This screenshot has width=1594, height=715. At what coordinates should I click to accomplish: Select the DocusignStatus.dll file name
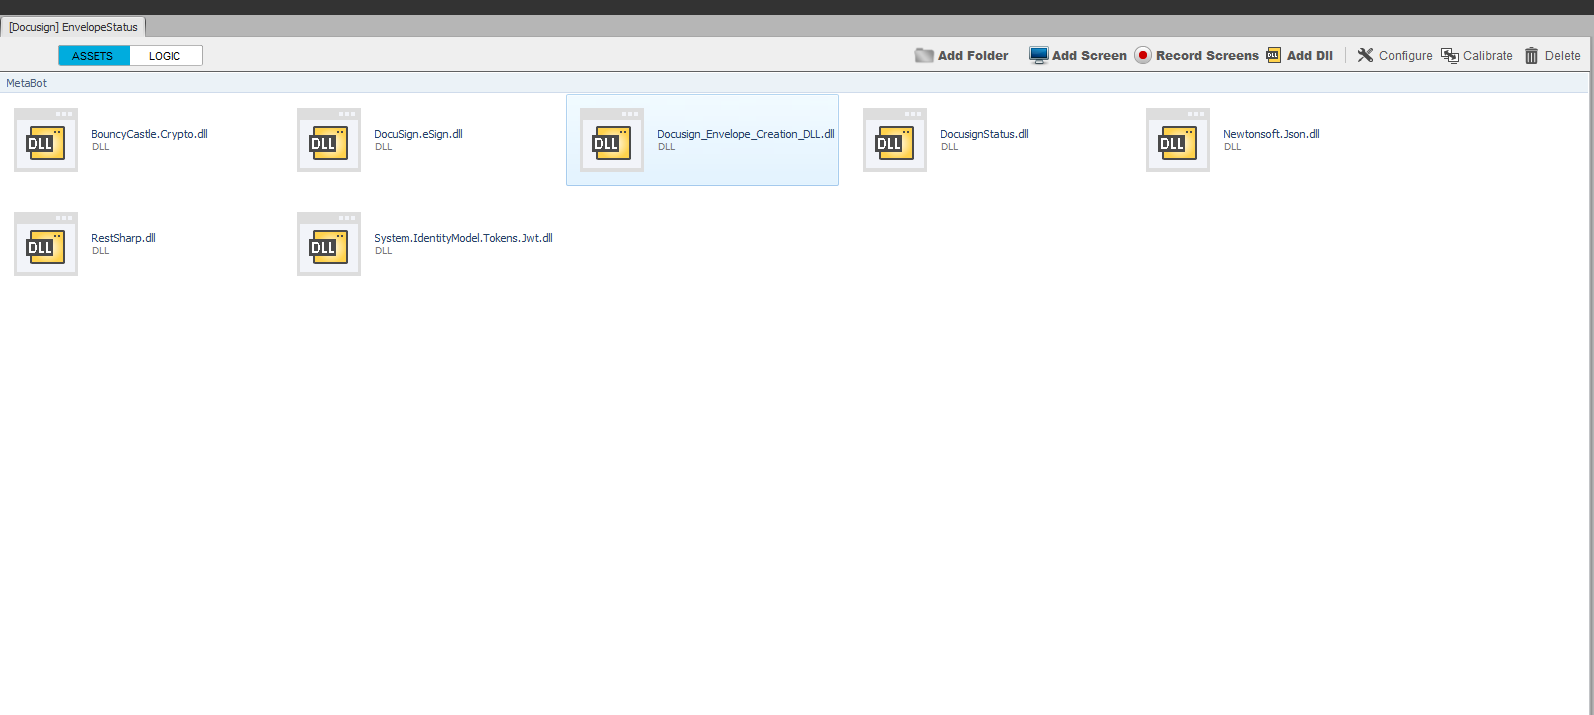pyautogui.click(x=984, y=134)
